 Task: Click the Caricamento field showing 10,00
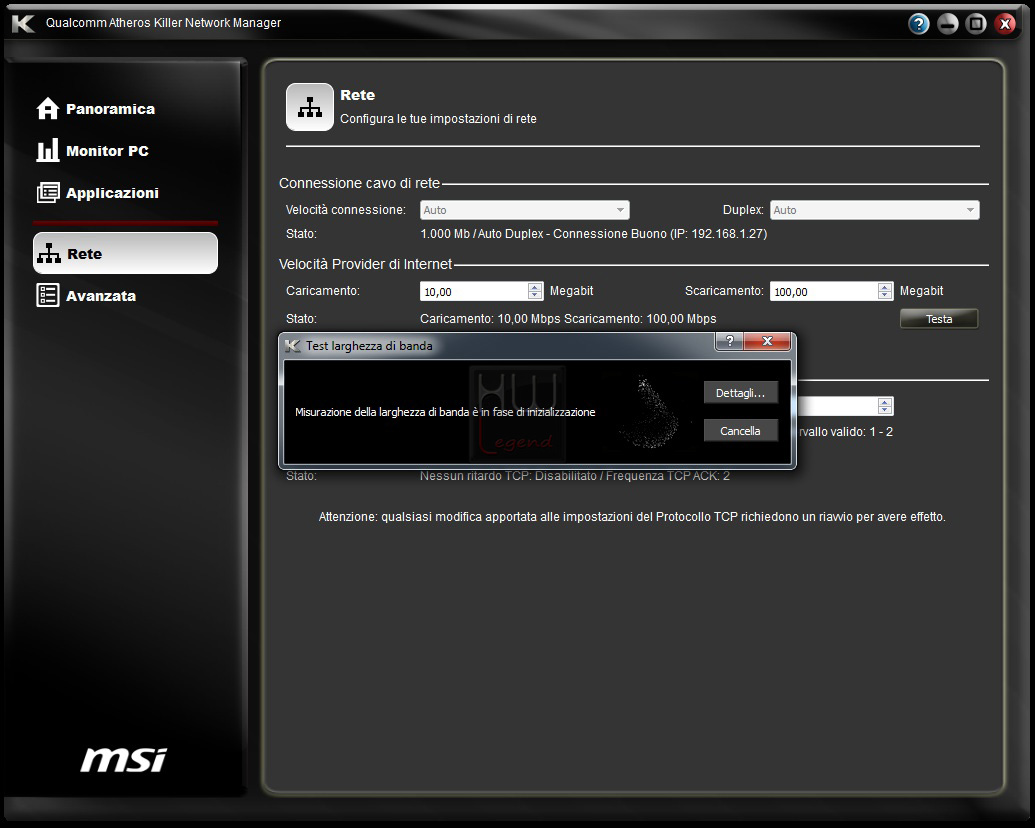coord(474,291)
